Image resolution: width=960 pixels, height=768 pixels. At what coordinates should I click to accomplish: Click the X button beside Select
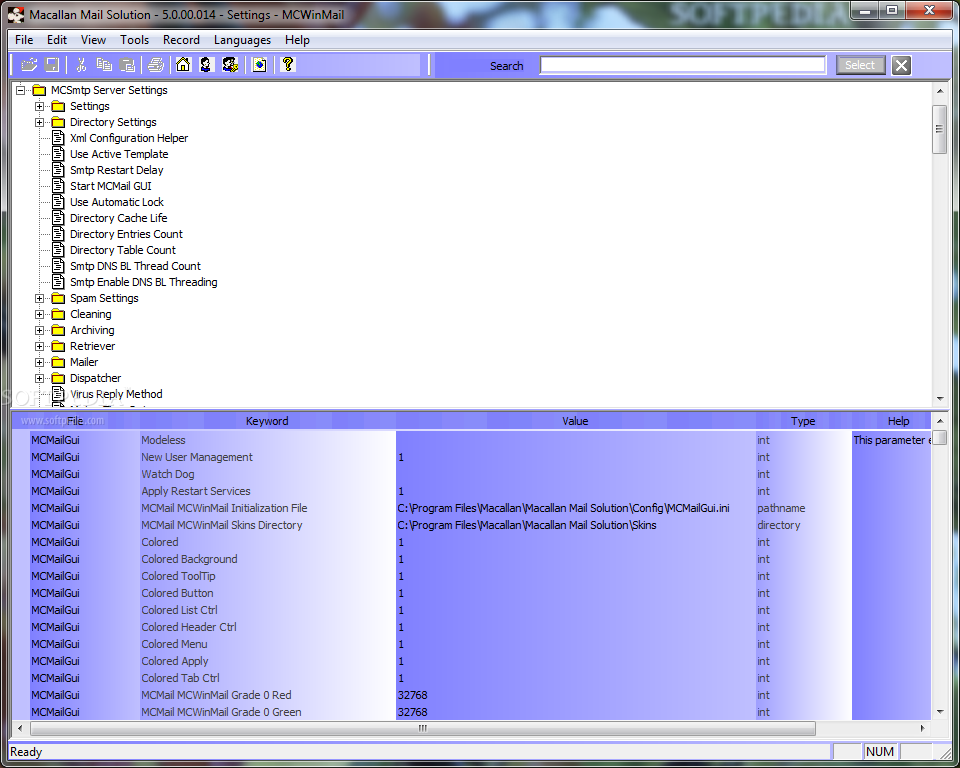901,65
